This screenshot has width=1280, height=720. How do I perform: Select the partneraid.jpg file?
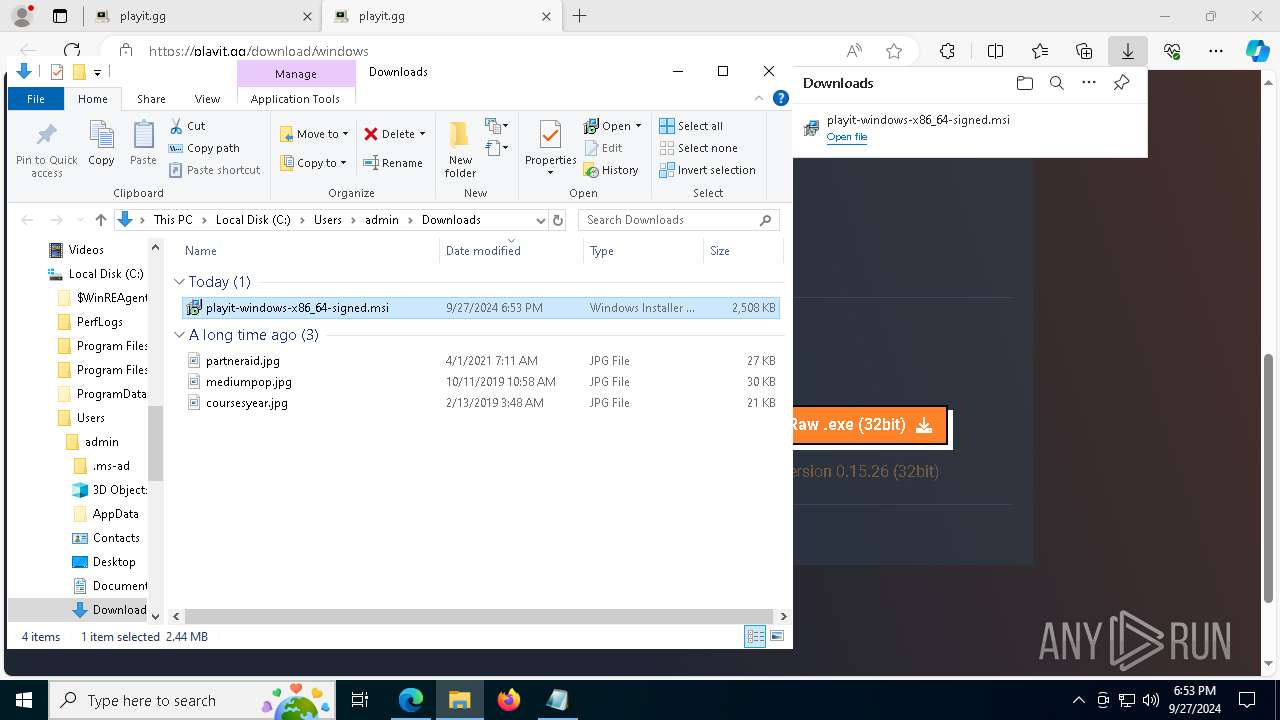pyautogui.click(x=242, y=361)
